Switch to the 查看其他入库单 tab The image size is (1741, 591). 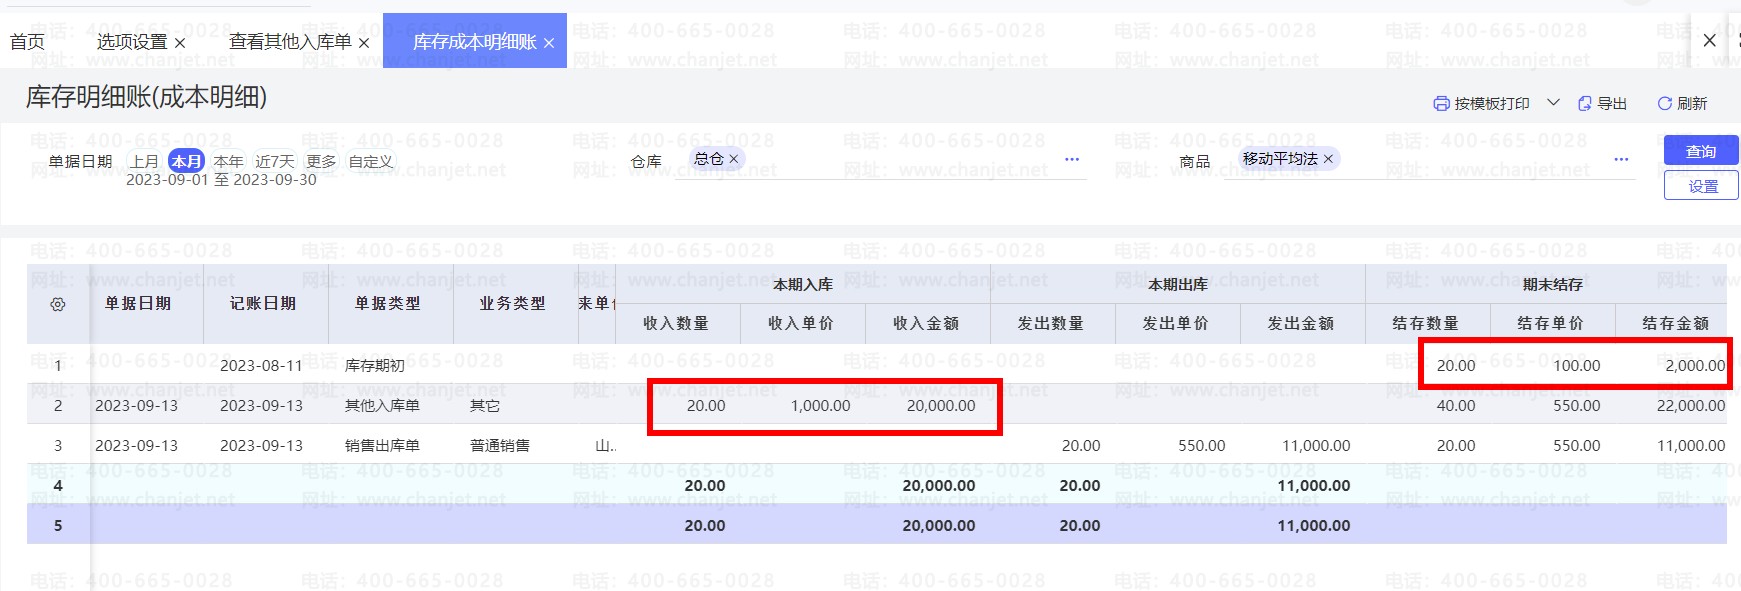point(290,41)
